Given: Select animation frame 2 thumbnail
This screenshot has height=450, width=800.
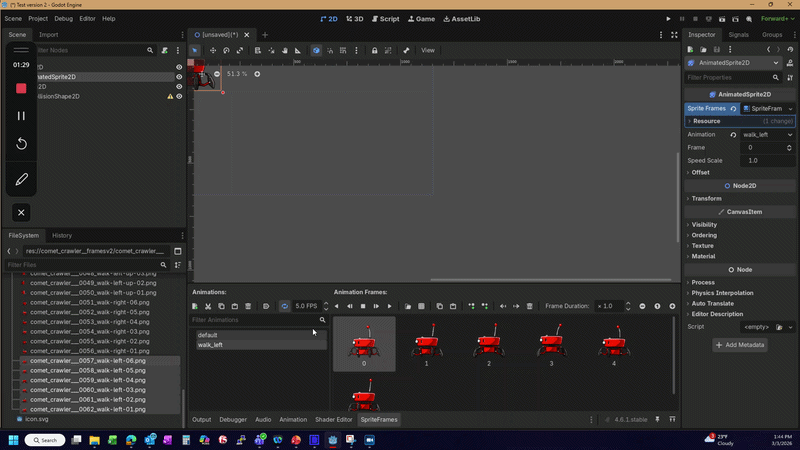Looking at the screenshot, I should (x=489, y=345).
